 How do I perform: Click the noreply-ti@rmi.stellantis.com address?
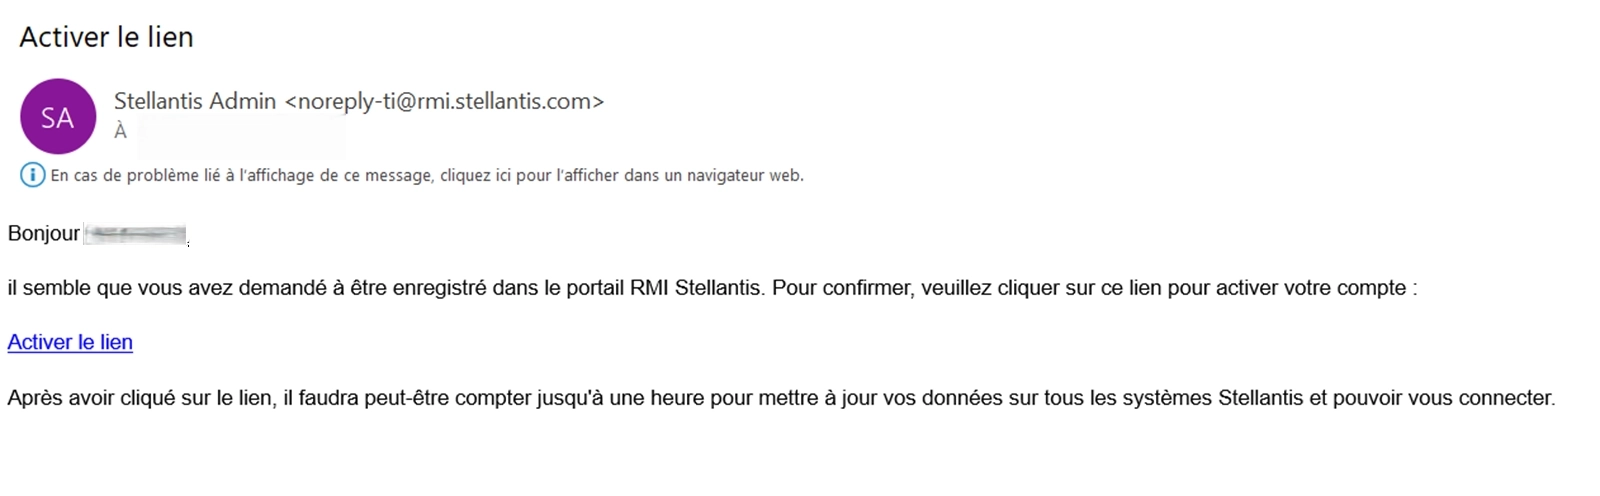[444, 101]
